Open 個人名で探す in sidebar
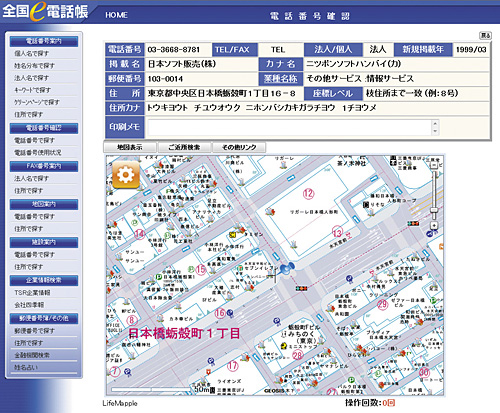Image resolution: width=500 pixels, height=413 pixels. click(31, 53)
